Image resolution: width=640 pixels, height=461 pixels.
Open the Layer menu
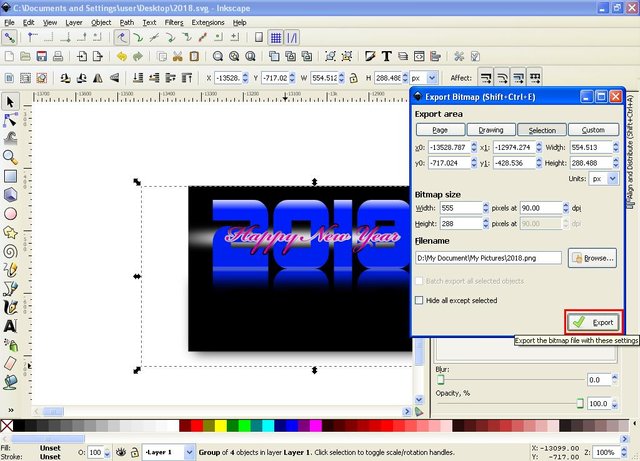[74, 22]
